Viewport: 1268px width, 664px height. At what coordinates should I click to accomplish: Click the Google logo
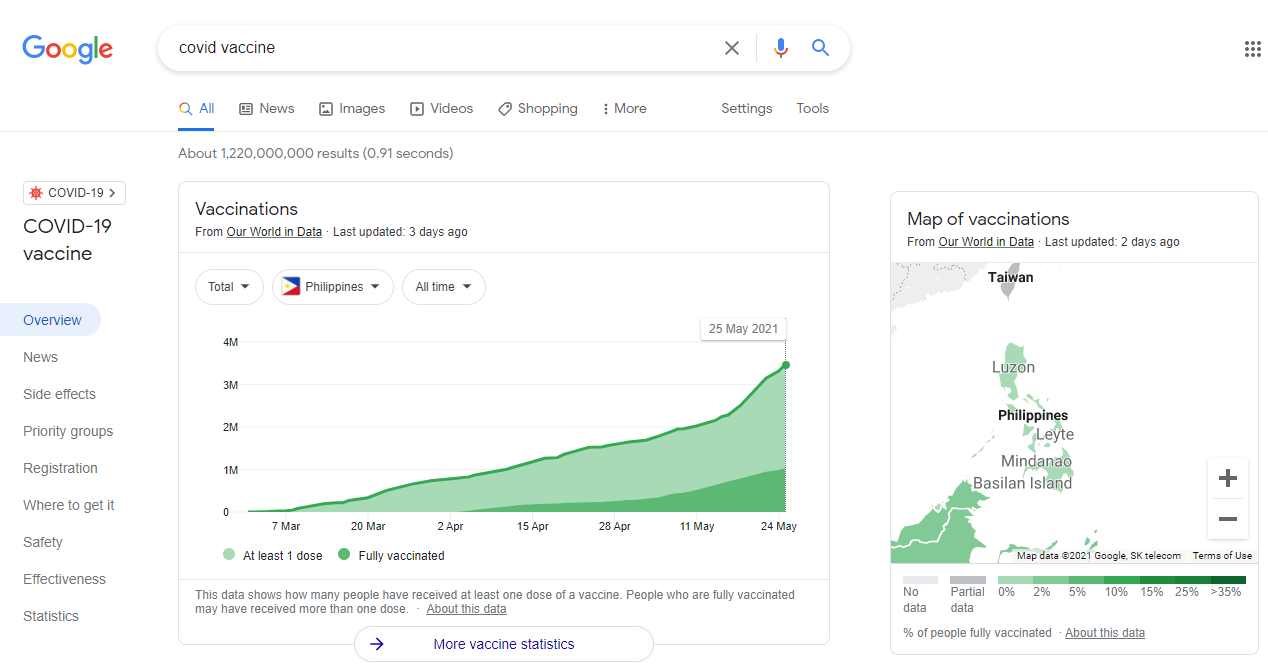coord(67,48)
